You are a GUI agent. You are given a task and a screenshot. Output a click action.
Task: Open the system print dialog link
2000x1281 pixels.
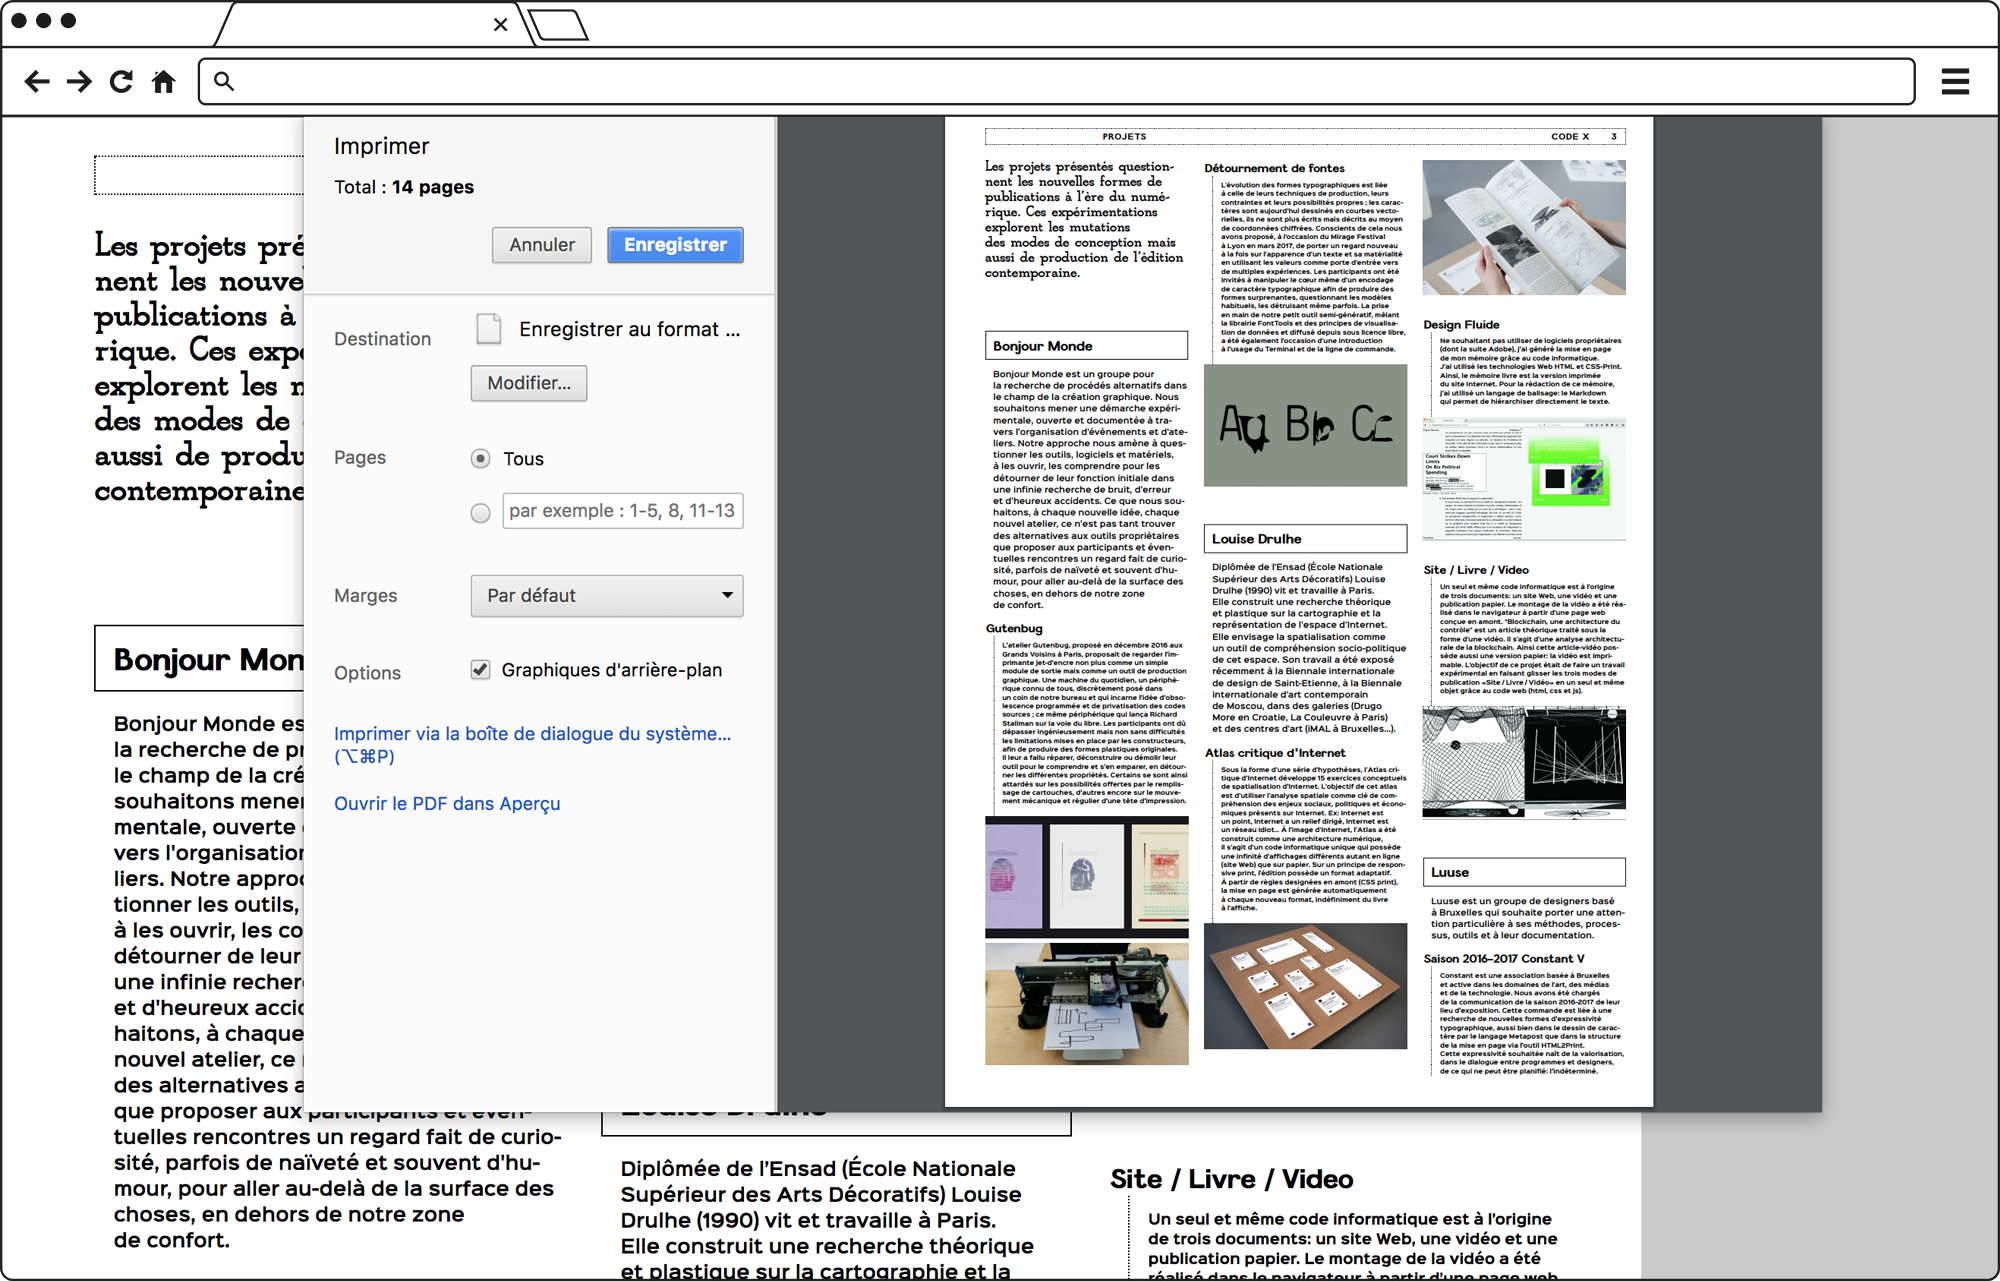pyautogui.click(x=532, y=745)
